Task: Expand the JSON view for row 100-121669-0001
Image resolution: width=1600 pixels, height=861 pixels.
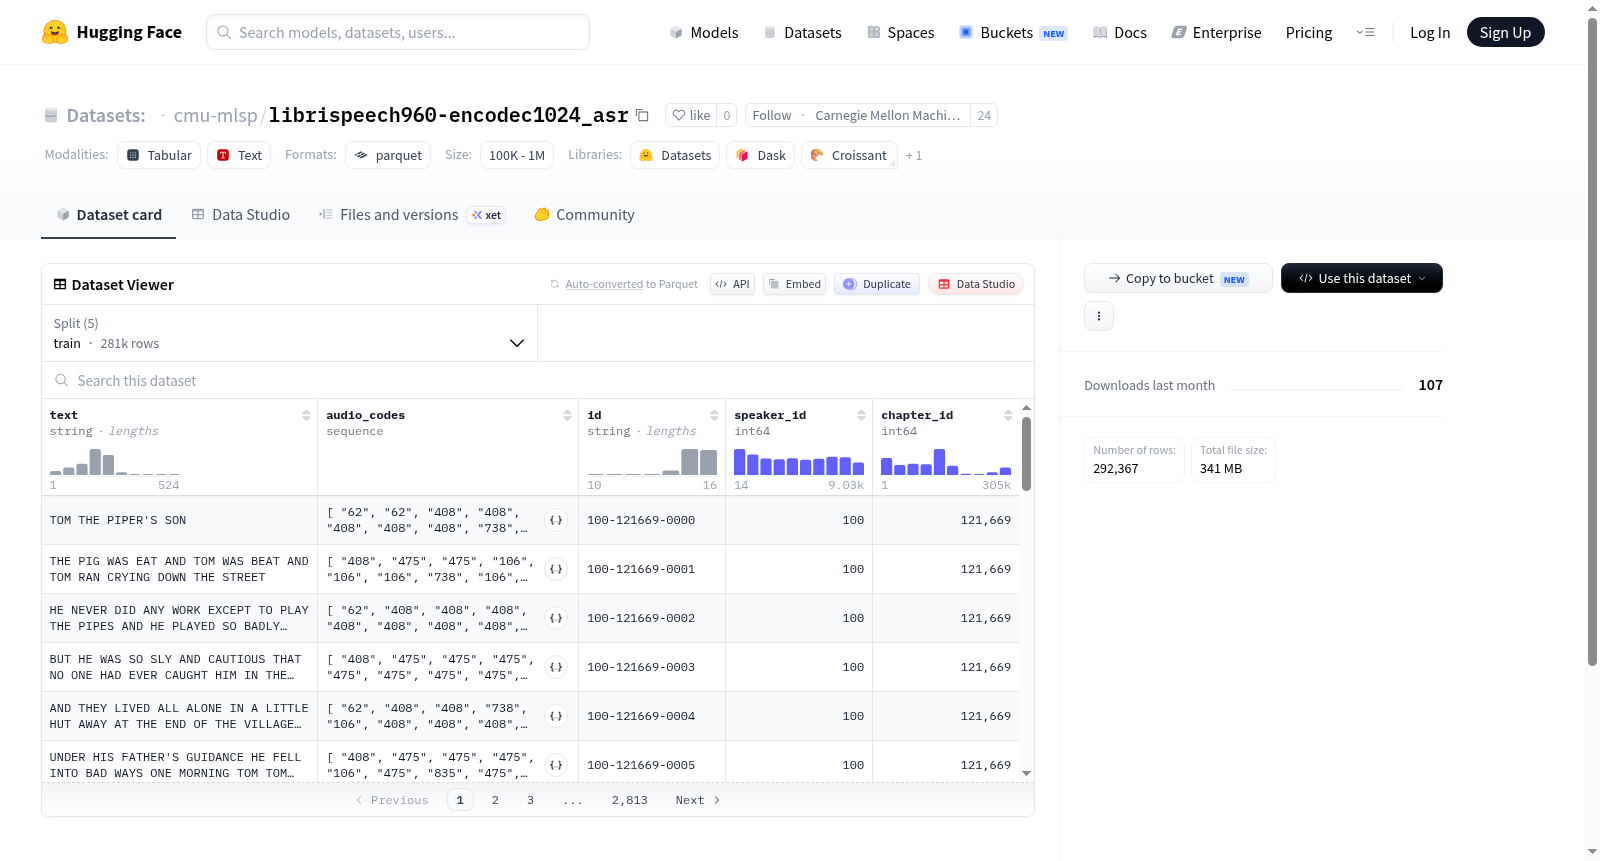Action: [x=556, y=569]
